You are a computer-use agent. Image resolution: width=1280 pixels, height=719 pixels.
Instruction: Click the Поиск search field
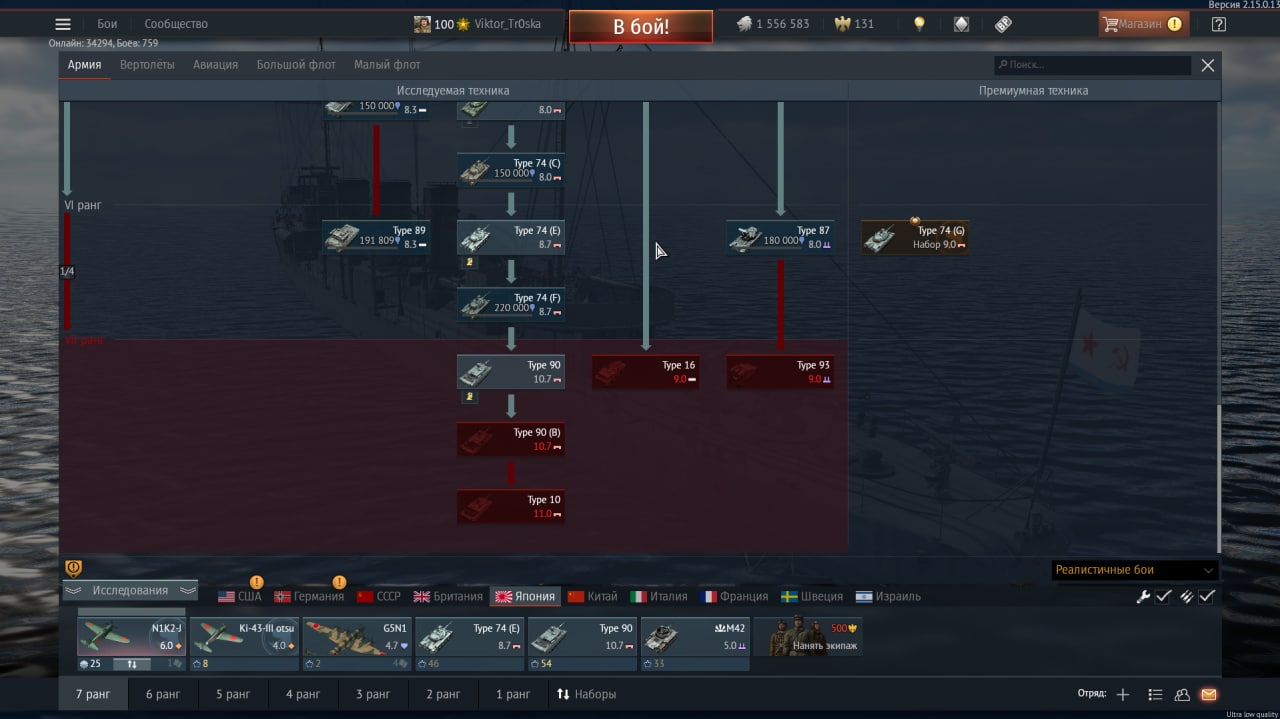pos(1092,65)
